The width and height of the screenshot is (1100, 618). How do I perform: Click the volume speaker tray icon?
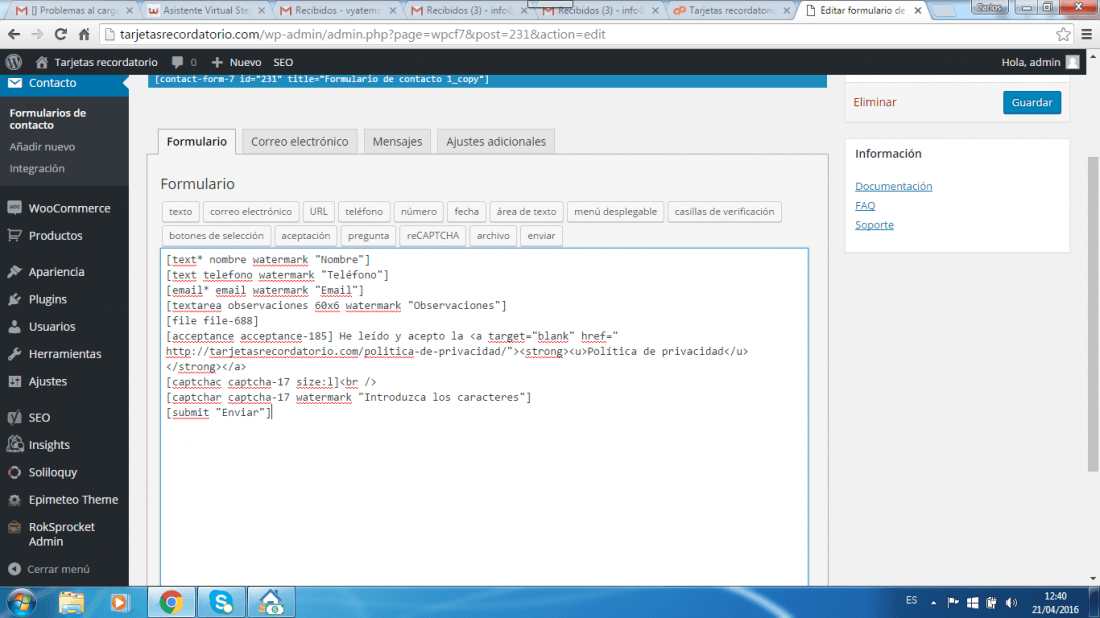1011,603
